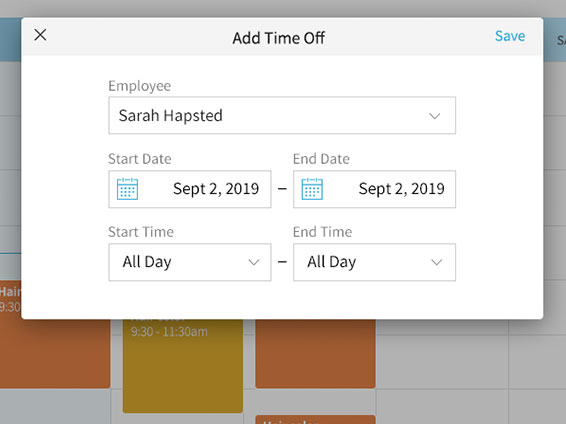The width and height of the screenshot is (566, 424).
Task: Click the chevron arrow in Employee field
Action: [x=434, y=116]
